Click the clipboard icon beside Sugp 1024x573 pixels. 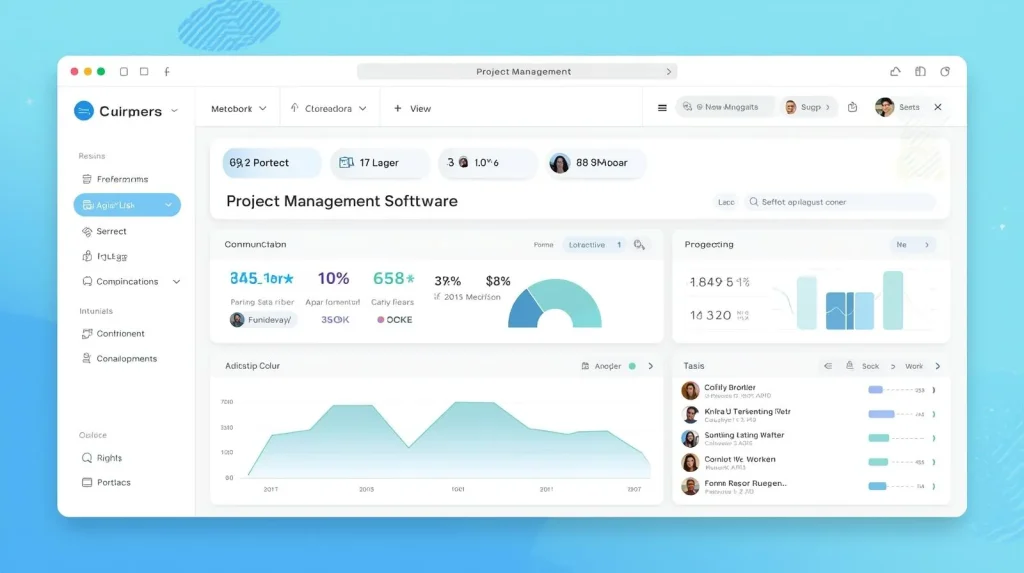click(x=852, y=107)
